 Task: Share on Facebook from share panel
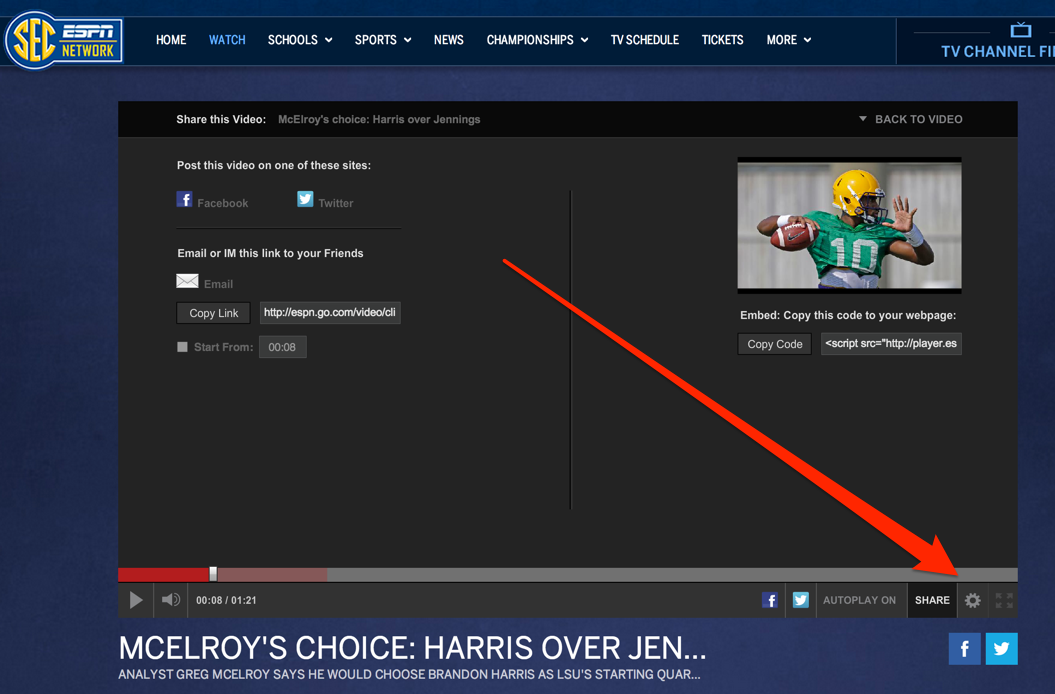tap(212, 201)
